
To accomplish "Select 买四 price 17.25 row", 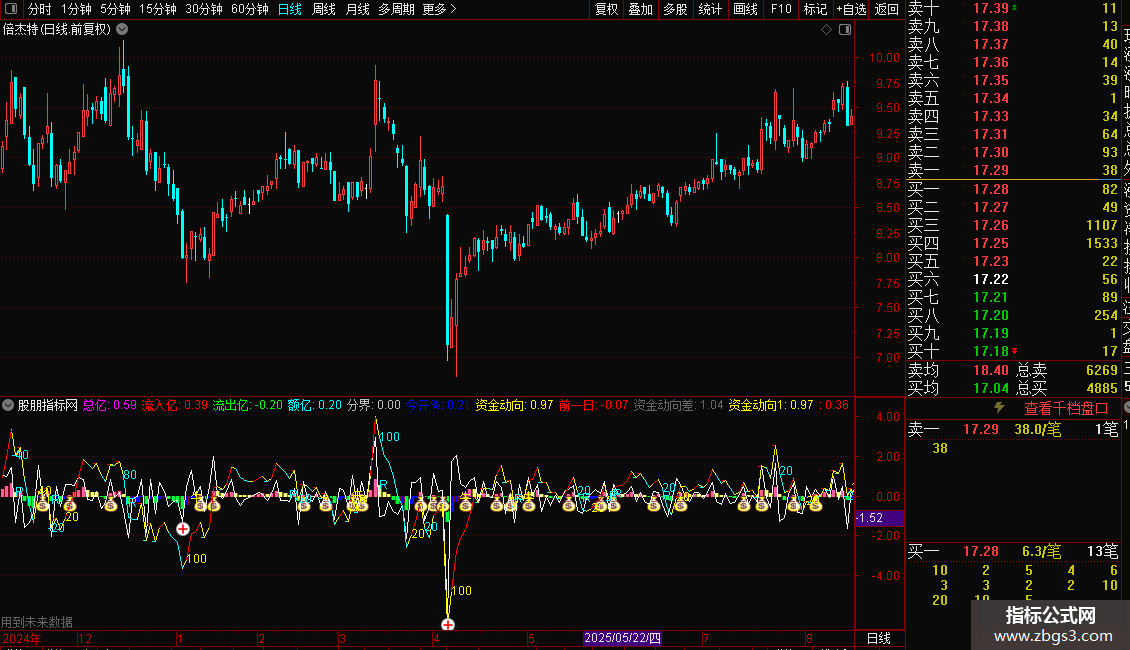I will point(1013,243).
